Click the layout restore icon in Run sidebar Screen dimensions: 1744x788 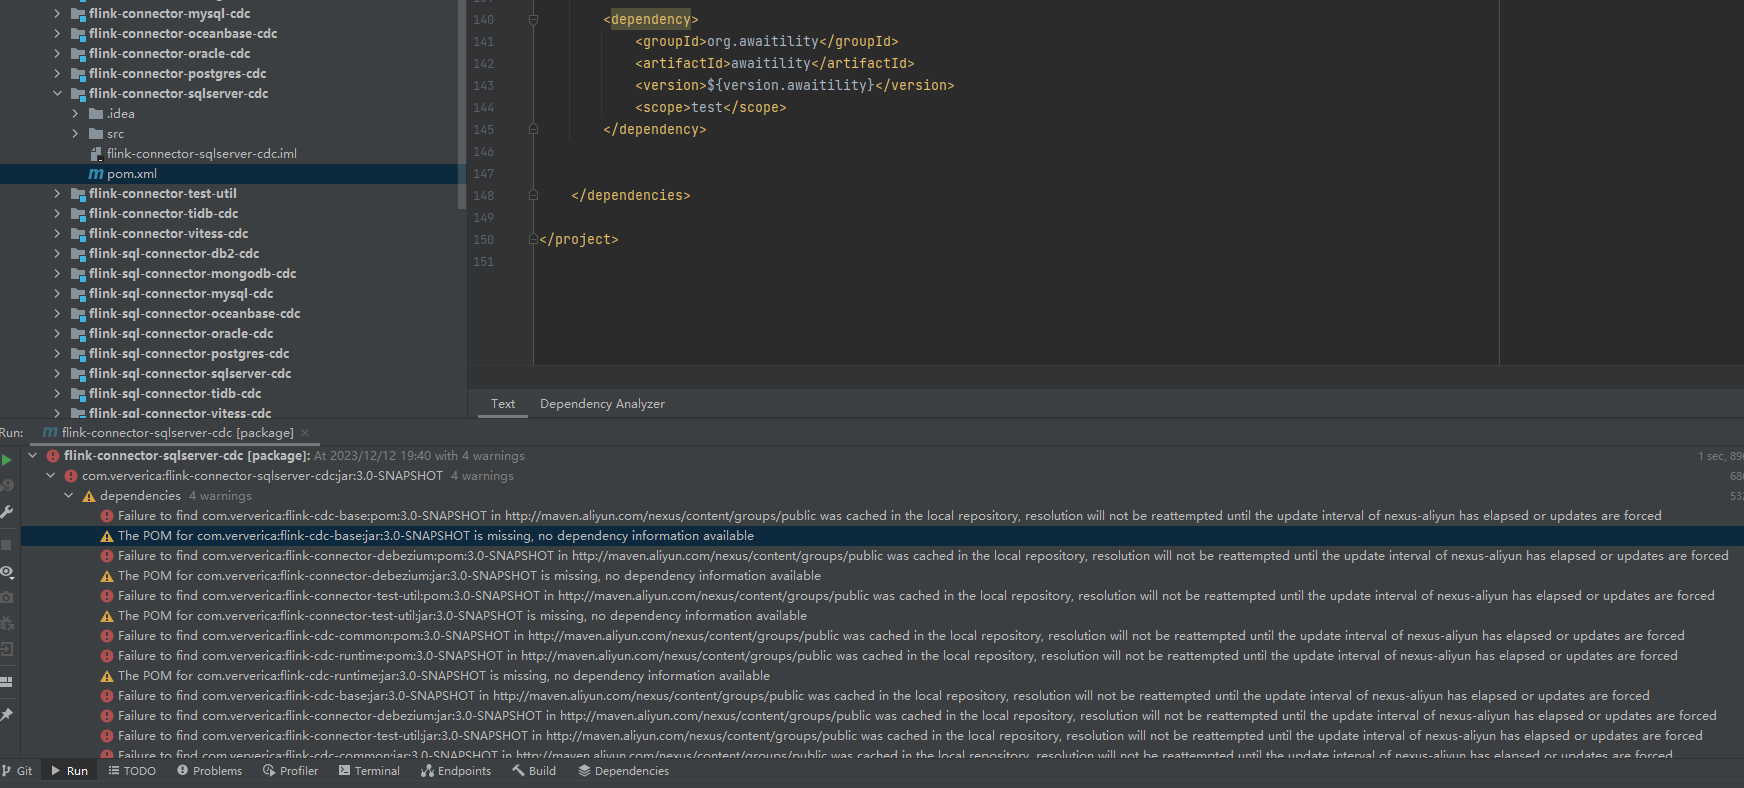(x=6, y=682)
